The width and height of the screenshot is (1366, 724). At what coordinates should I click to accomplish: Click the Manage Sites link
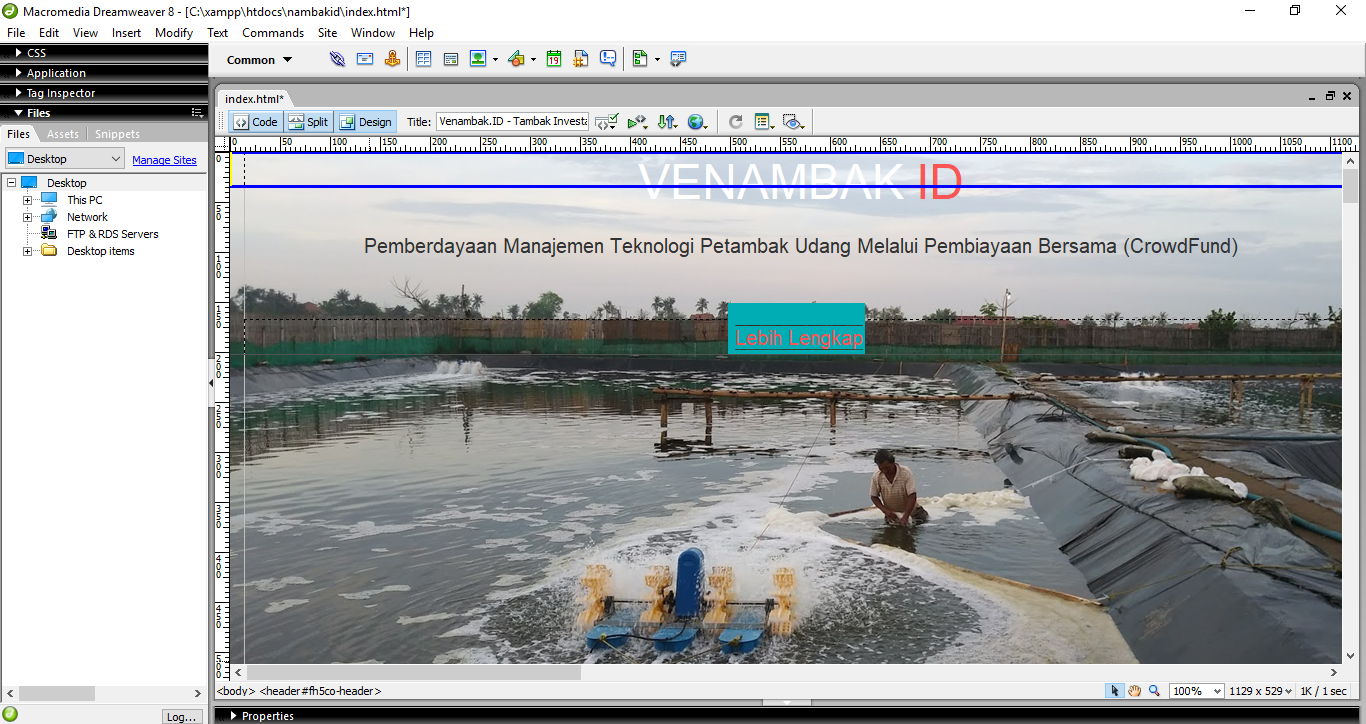[x=165, y=159]
